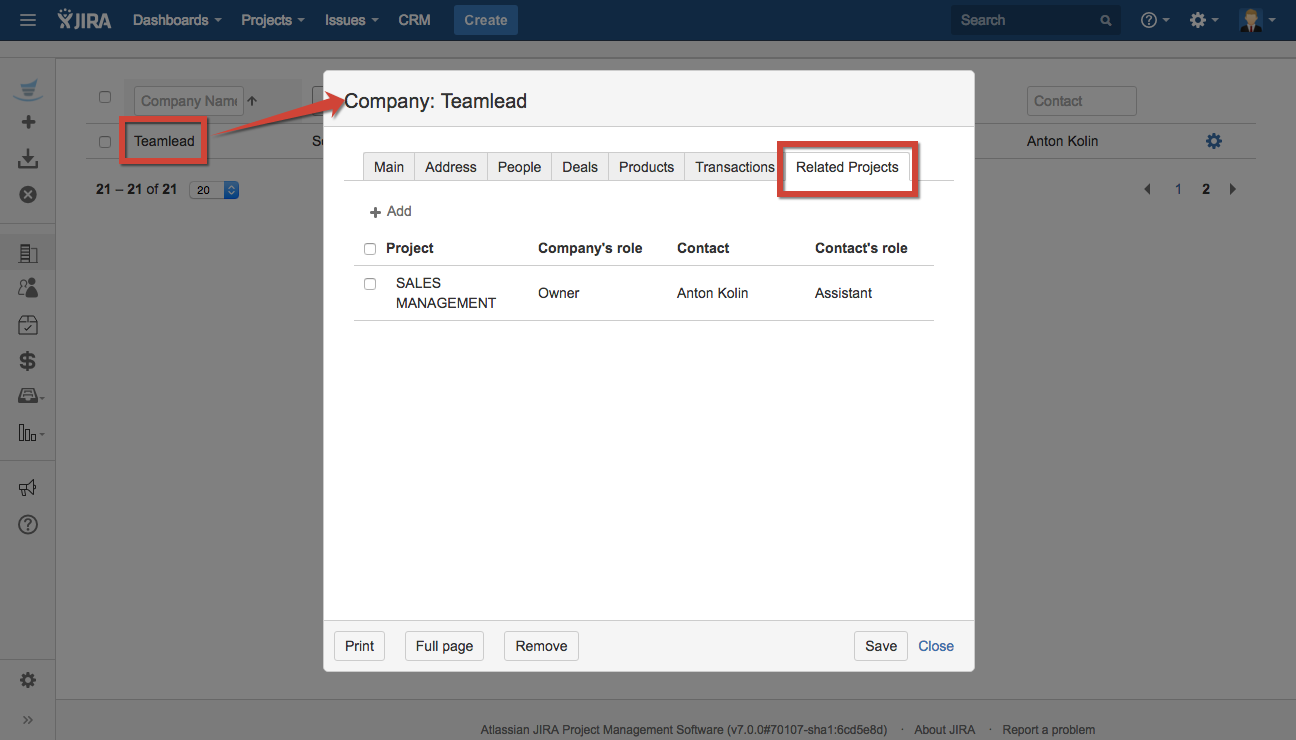Open the Contacts people icon in sidebar
The width and height of the screenshot is (1296, 740).
coord(28,288)
